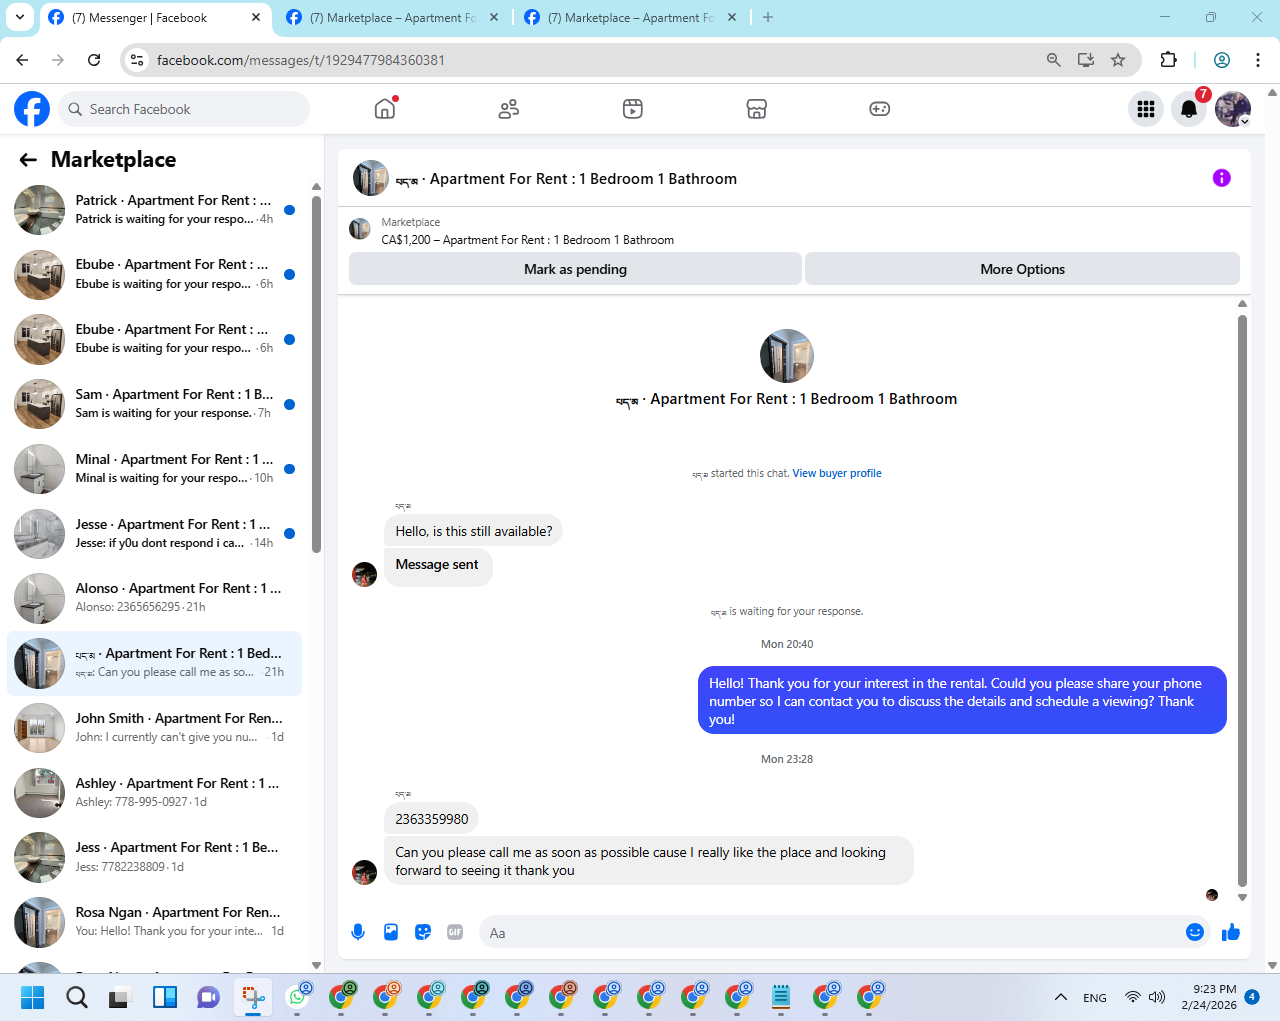Click the More Options button
The height and width of the screenshot is (1021, 1280).
tap(1022, 269)
